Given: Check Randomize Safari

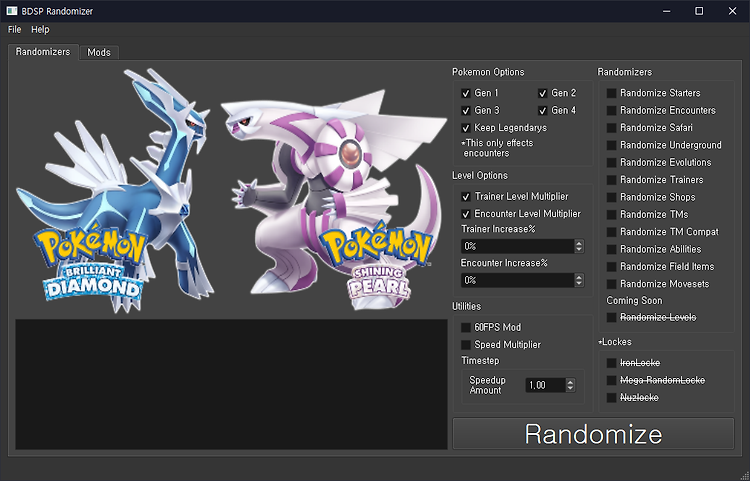Looking at the screenshot, I should point(611,128).
